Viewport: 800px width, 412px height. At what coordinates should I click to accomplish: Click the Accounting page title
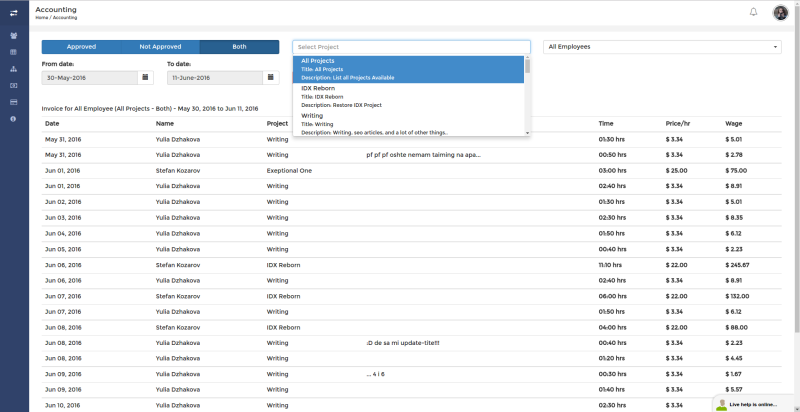(56, 9)
